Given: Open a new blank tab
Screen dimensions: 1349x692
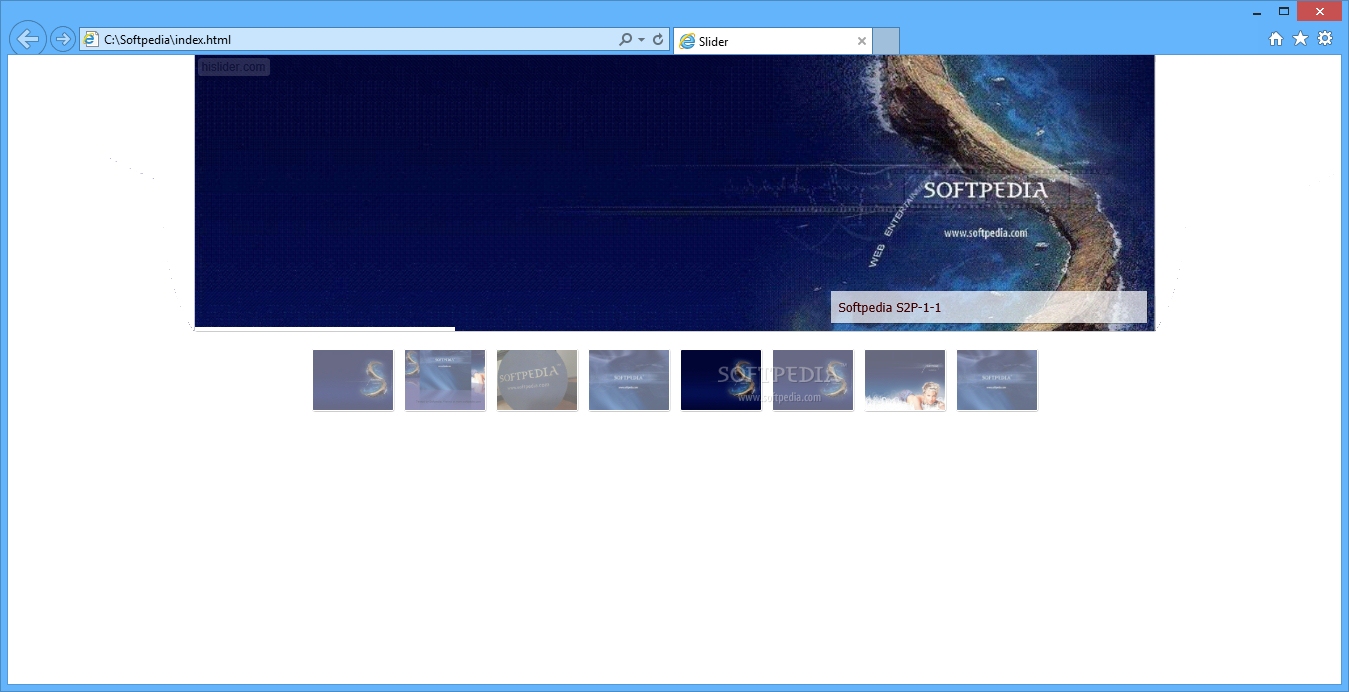Looking at the screenshot, I should click(886, 41).
